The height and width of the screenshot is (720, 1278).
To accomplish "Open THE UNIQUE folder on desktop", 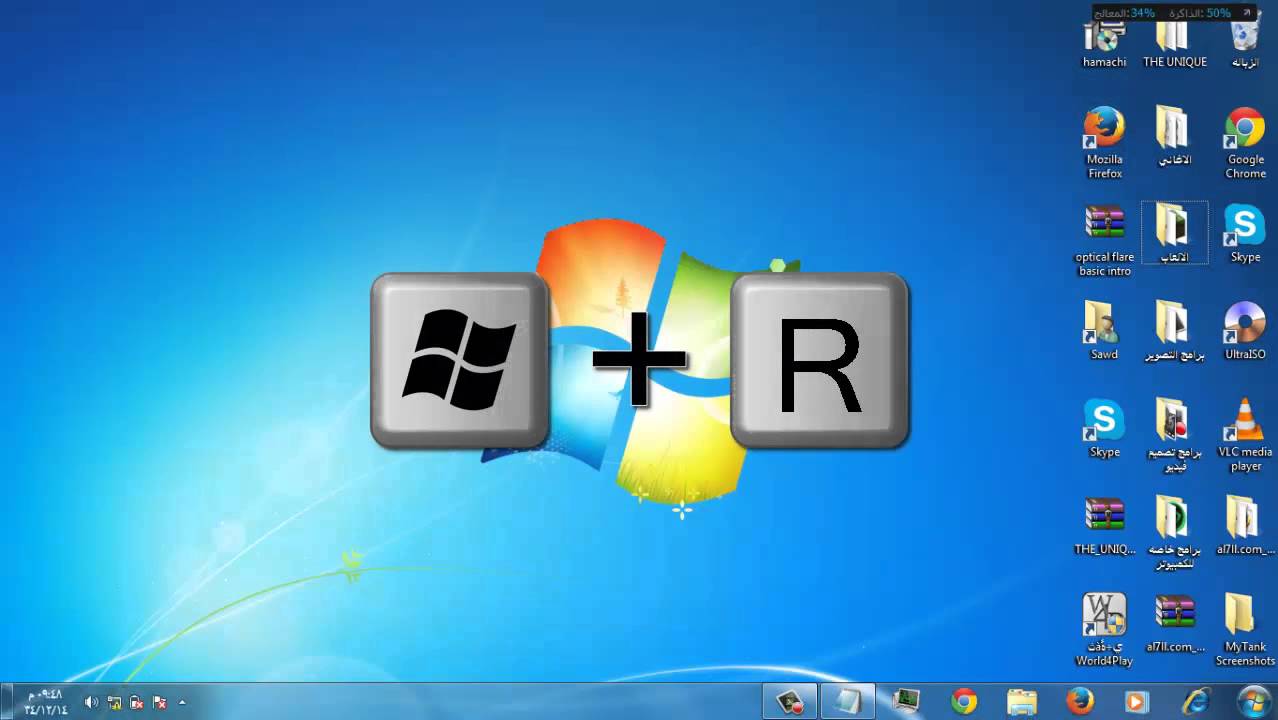I will [1174, 45].
